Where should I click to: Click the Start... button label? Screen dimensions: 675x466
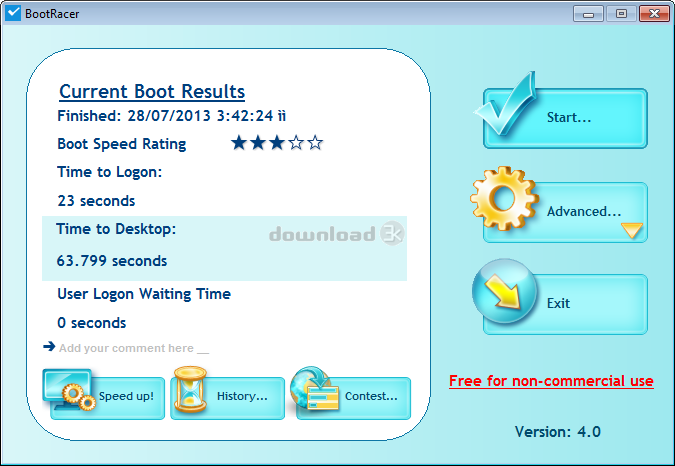569,117
